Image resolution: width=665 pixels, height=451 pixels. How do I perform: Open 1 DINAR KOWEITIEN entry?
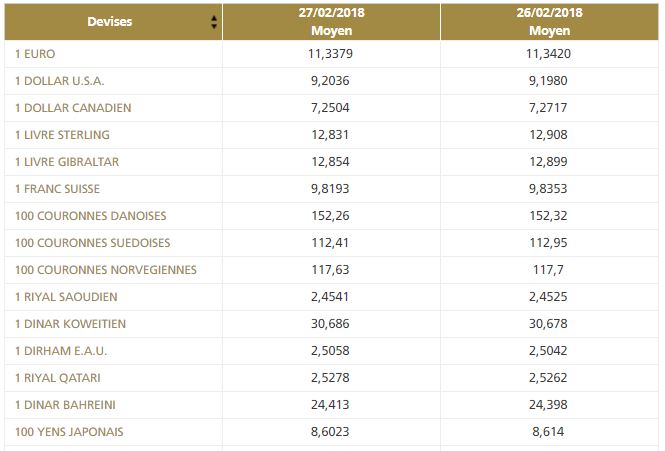[71, 324]
